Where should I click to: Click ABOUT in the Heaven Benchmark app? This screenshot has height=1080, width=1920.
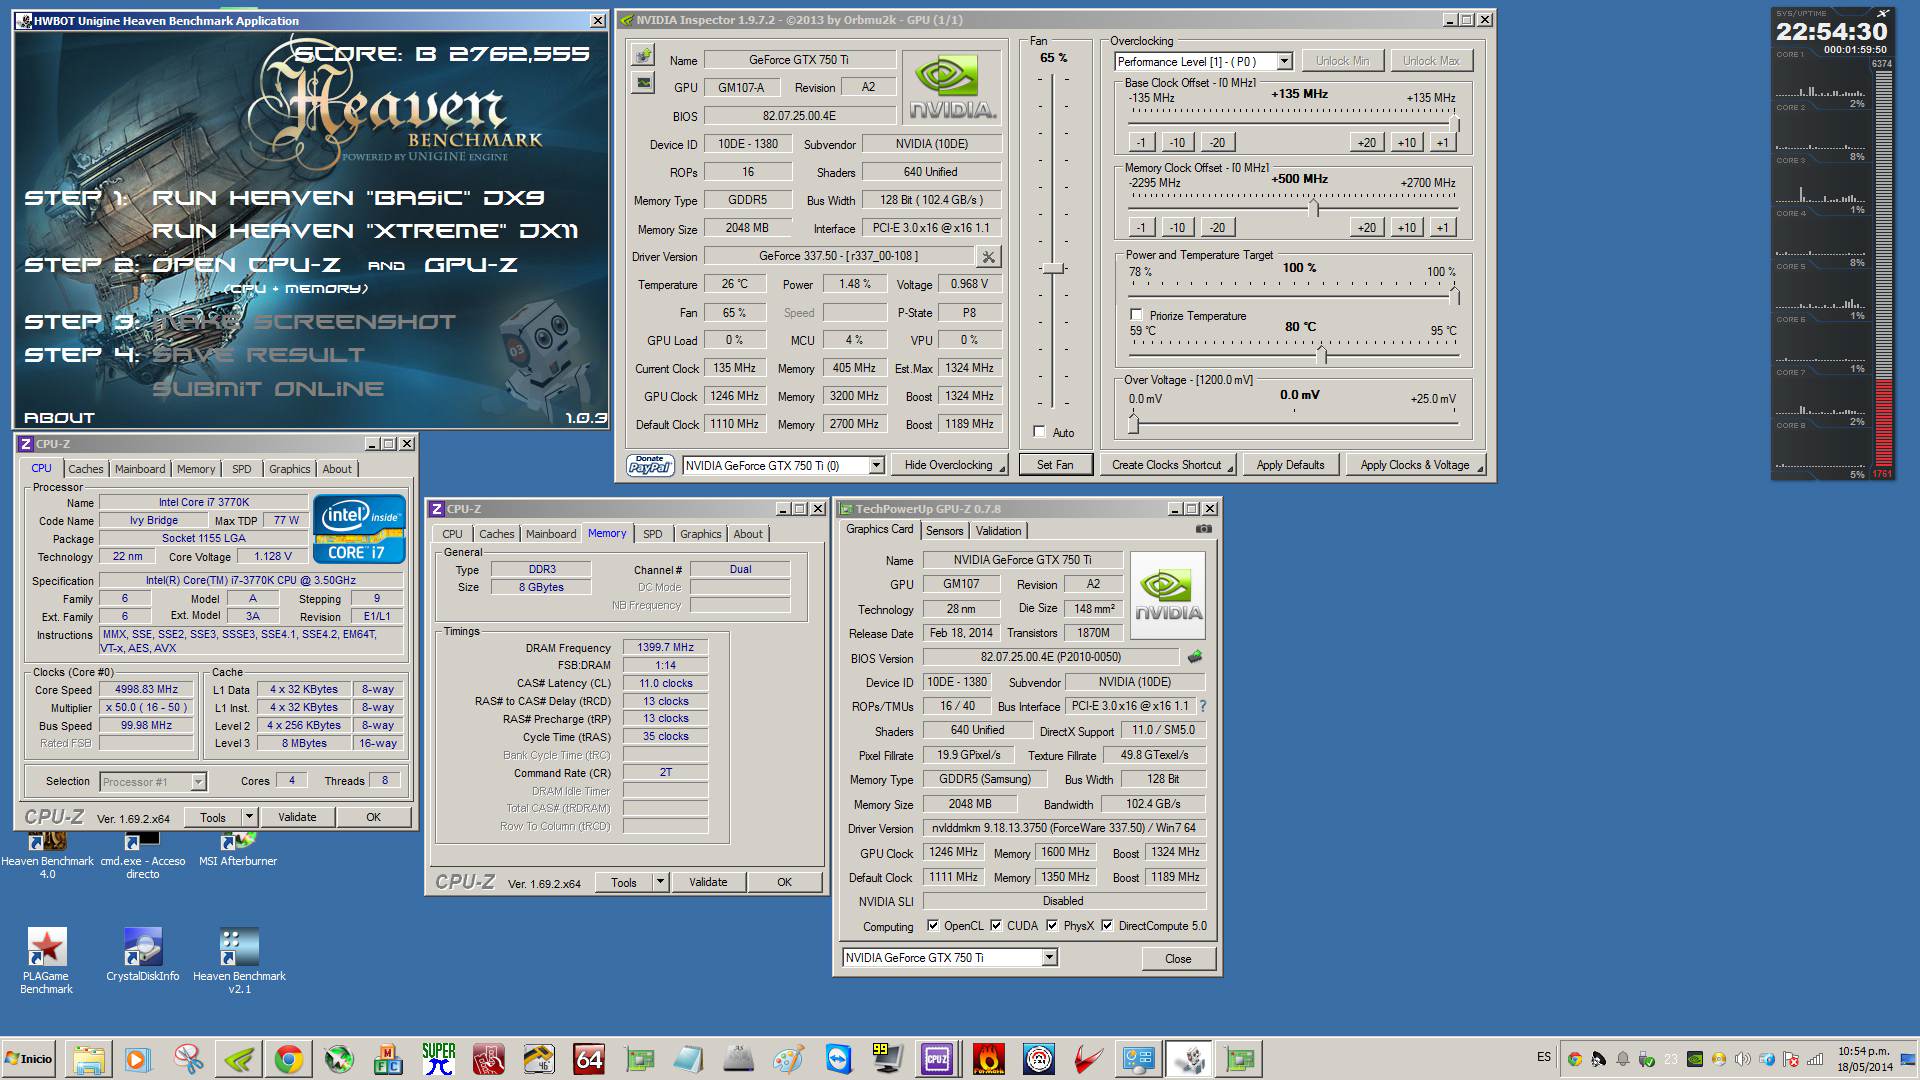click(59, 418)
